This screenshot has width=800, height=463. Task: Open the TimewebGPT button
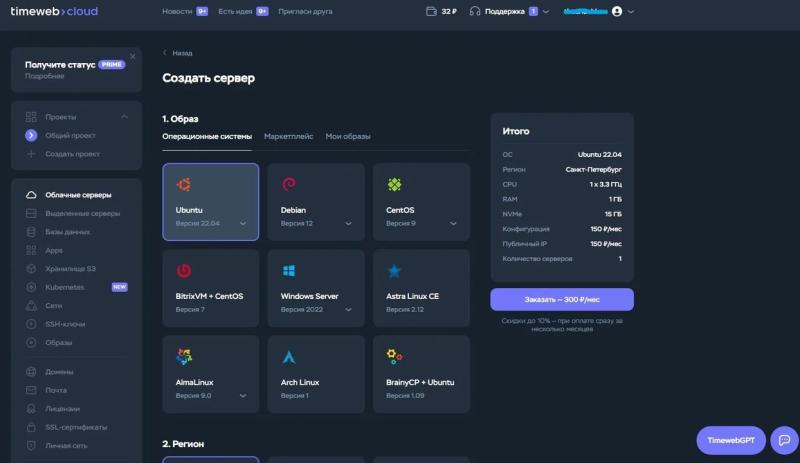(x=731, y=440)
